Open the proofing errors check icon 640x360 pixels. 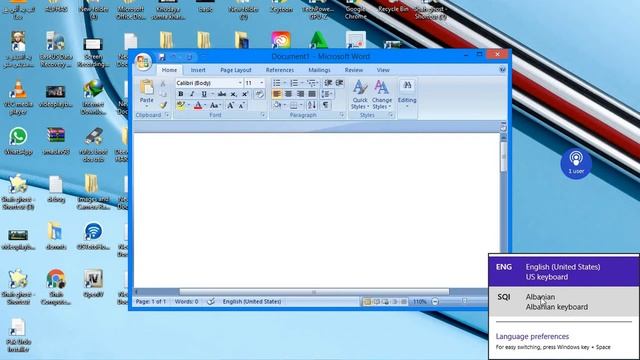[211, 302]
